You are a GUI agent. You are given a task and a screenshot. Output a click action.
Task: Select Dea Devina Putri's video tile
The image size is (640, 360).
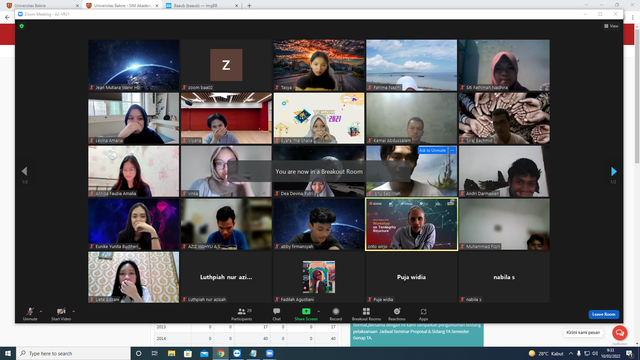(319, 171)
